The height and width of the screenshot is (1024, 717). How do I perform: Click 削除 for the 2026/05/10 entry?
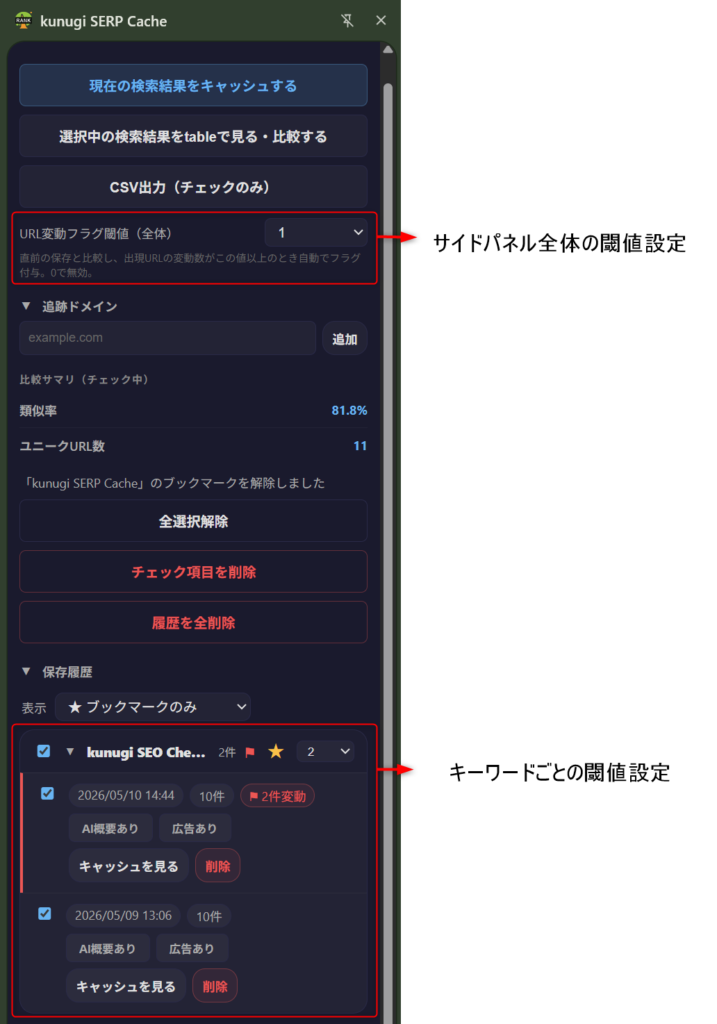217,866
